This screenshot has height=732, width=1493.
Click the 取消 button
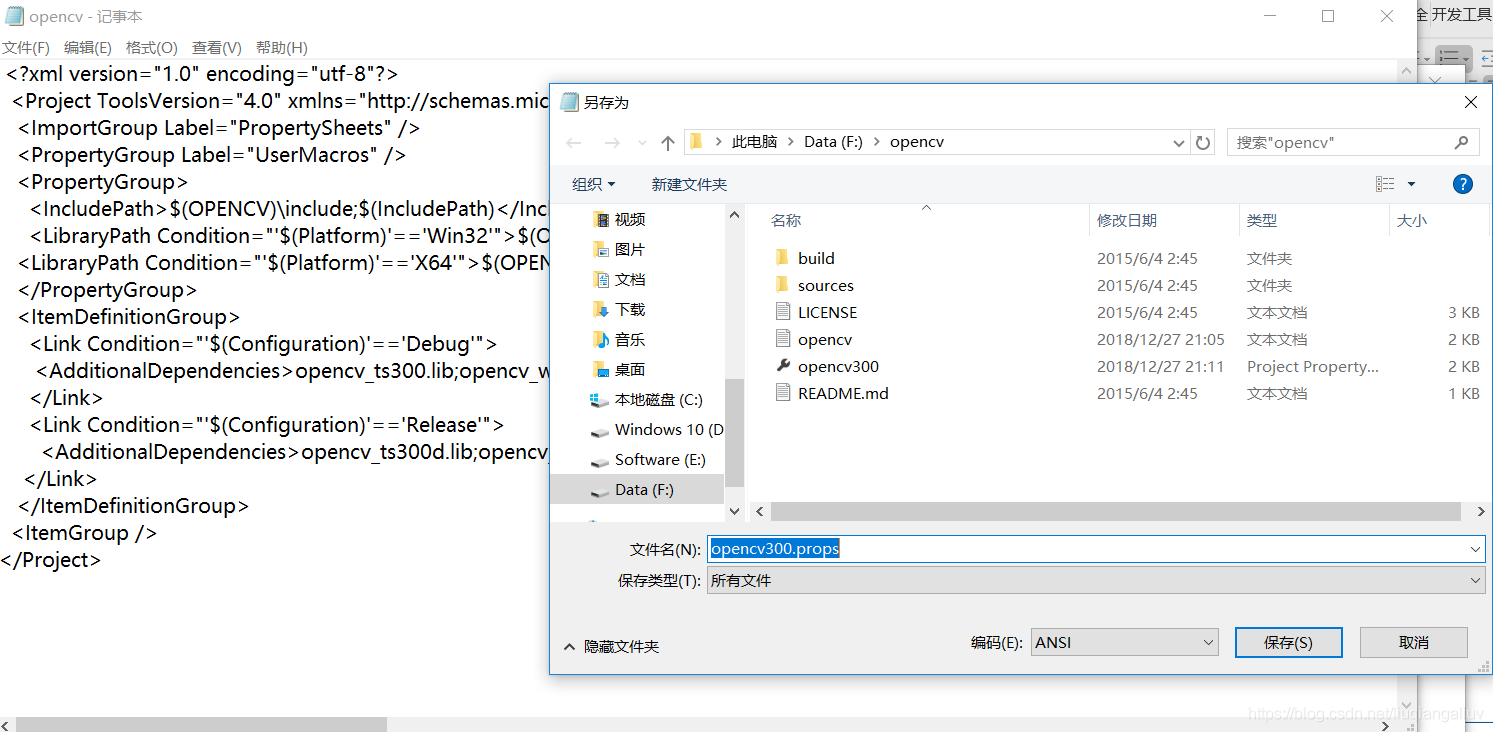point(1413,642)
